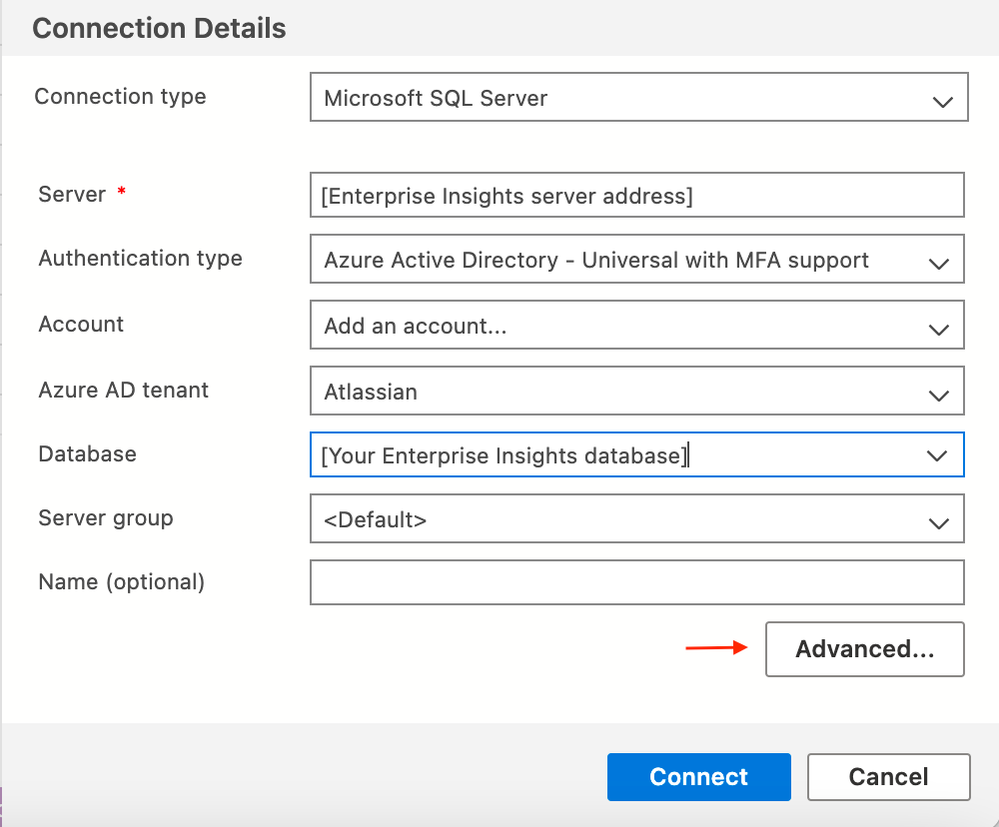The width and height of the screenshot is (999, 827).
Task: Click the Name (optional) input box
Action: pyautogui.click(x=636, y=582)
